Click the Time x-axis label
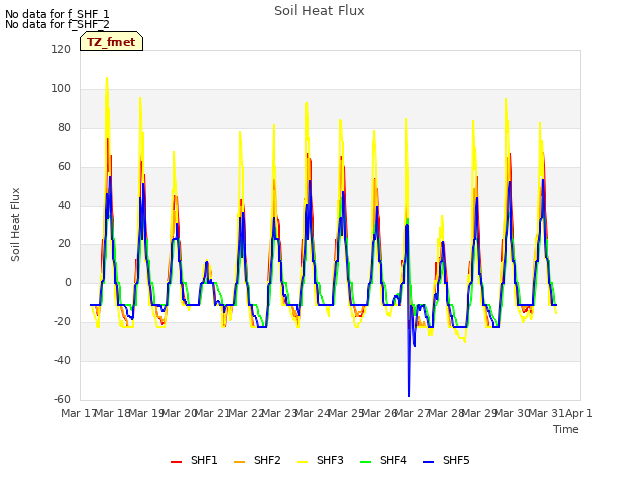 566,429
